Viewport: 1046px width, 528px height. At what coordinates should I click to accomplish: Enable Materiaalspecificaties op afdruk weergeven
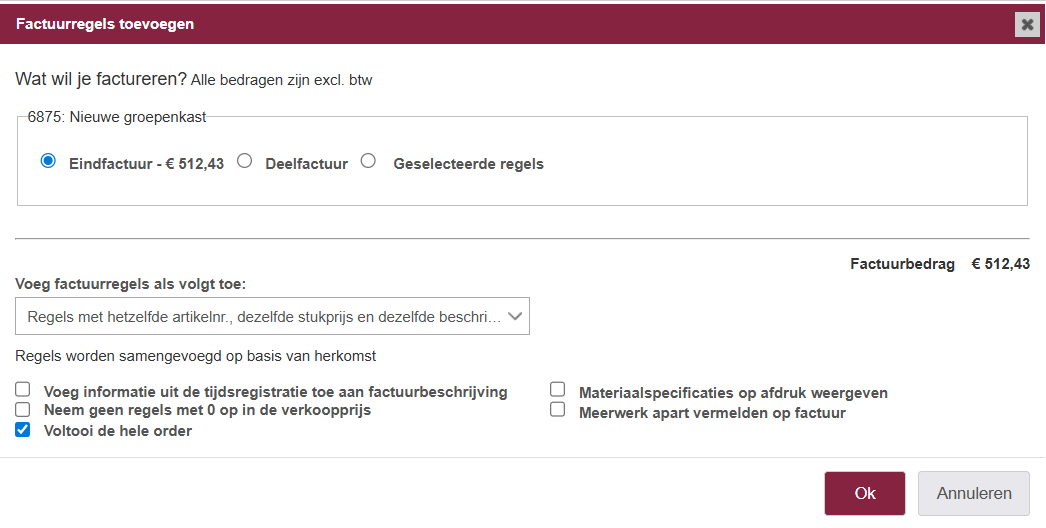point(558,390)
